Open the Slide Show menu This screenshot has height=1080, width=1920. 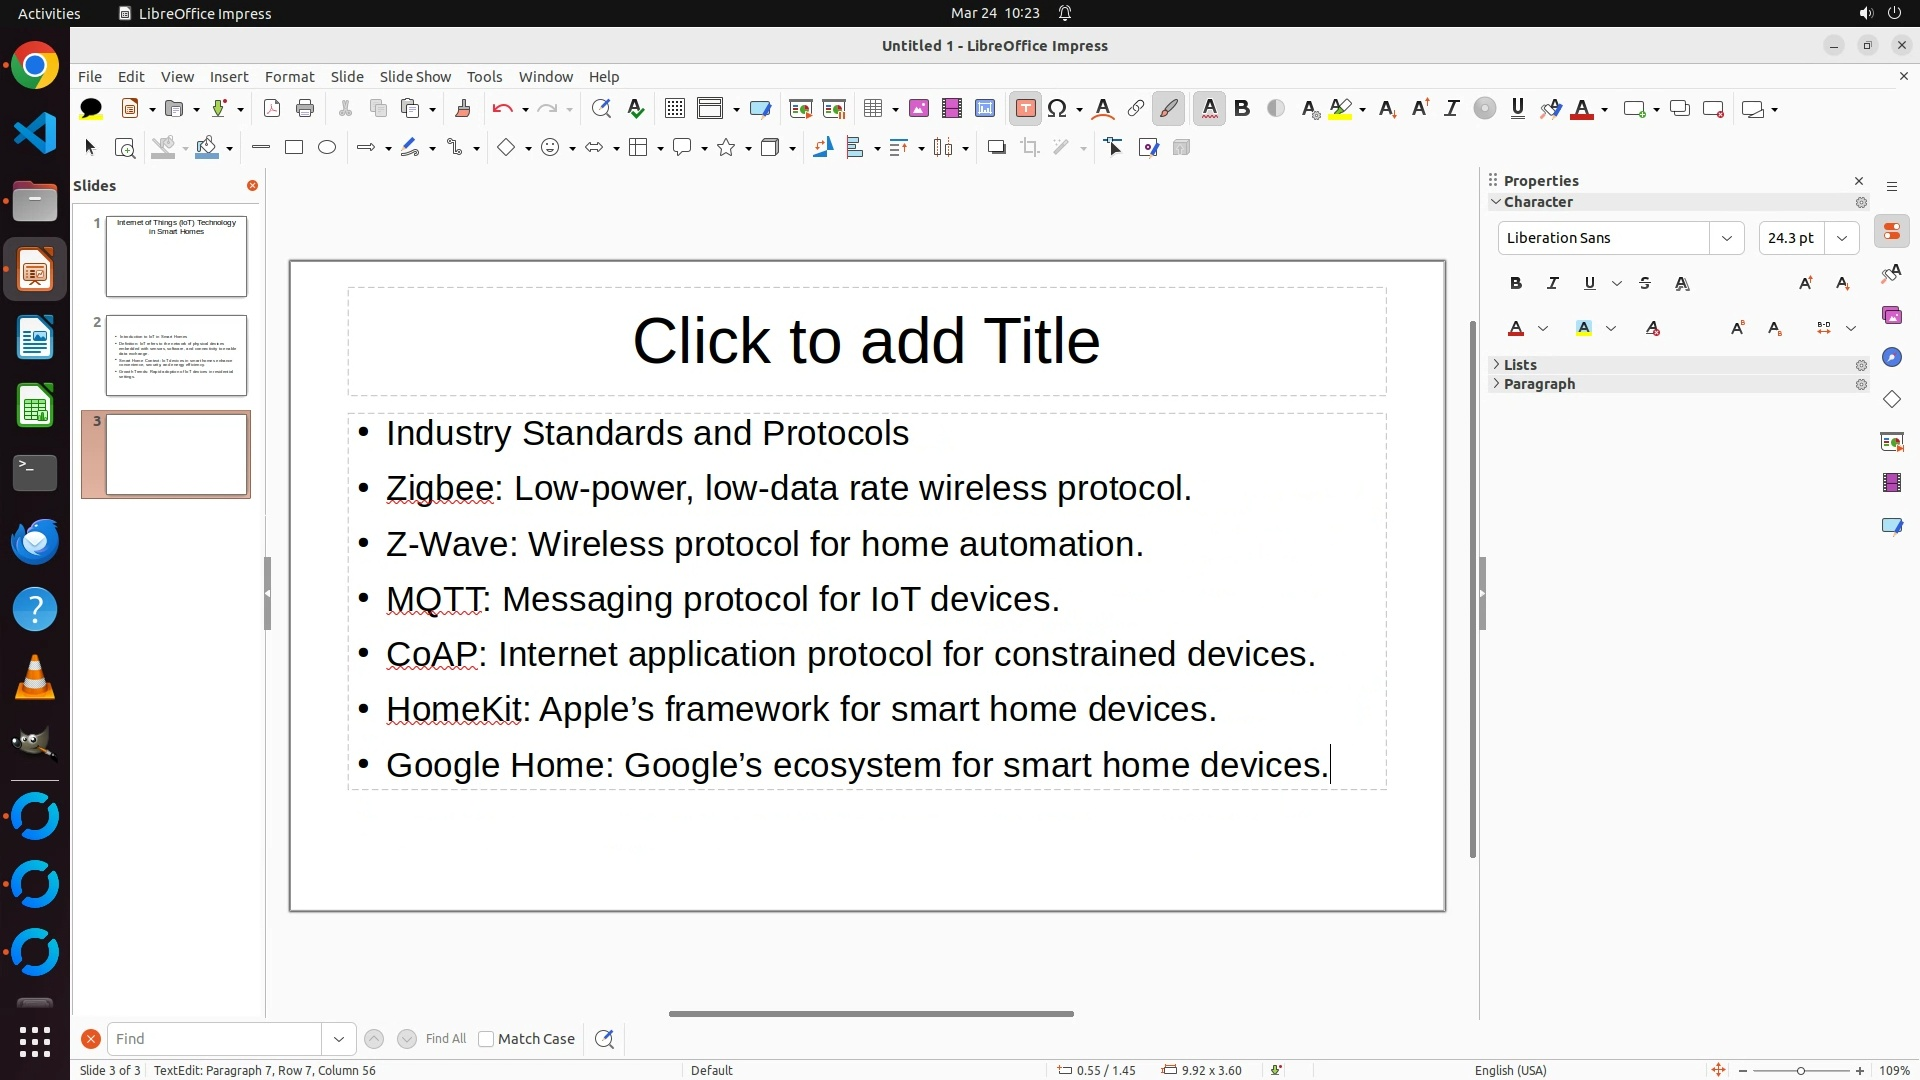coord(415,77)
